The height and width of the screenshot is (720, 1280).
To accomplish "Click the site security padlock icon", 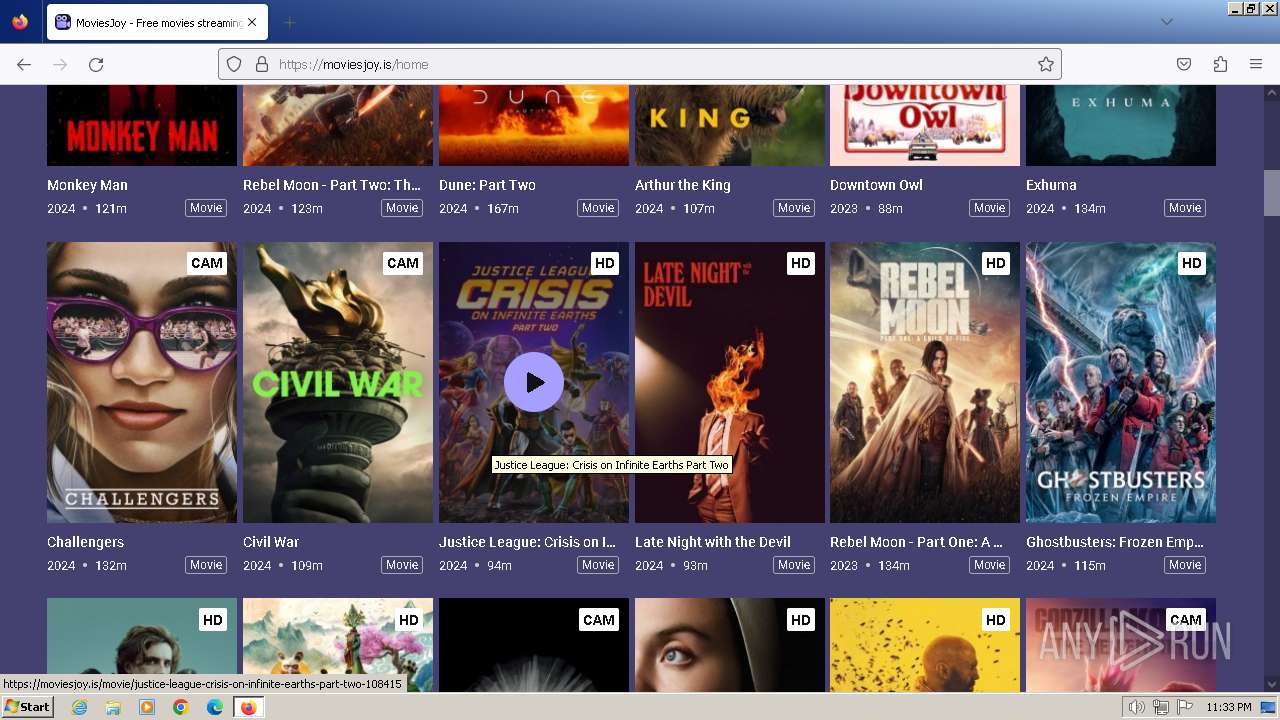I will coord(262,64).
